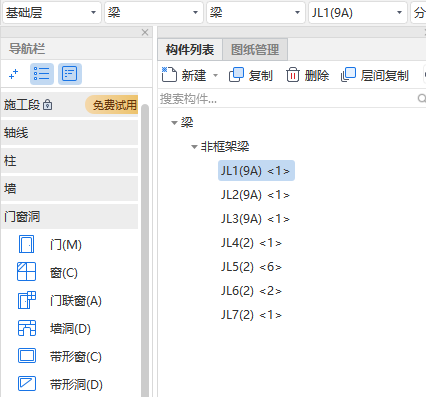Click the 删除 button label
The height and width of the screenshot is (397, 426).
317,76
